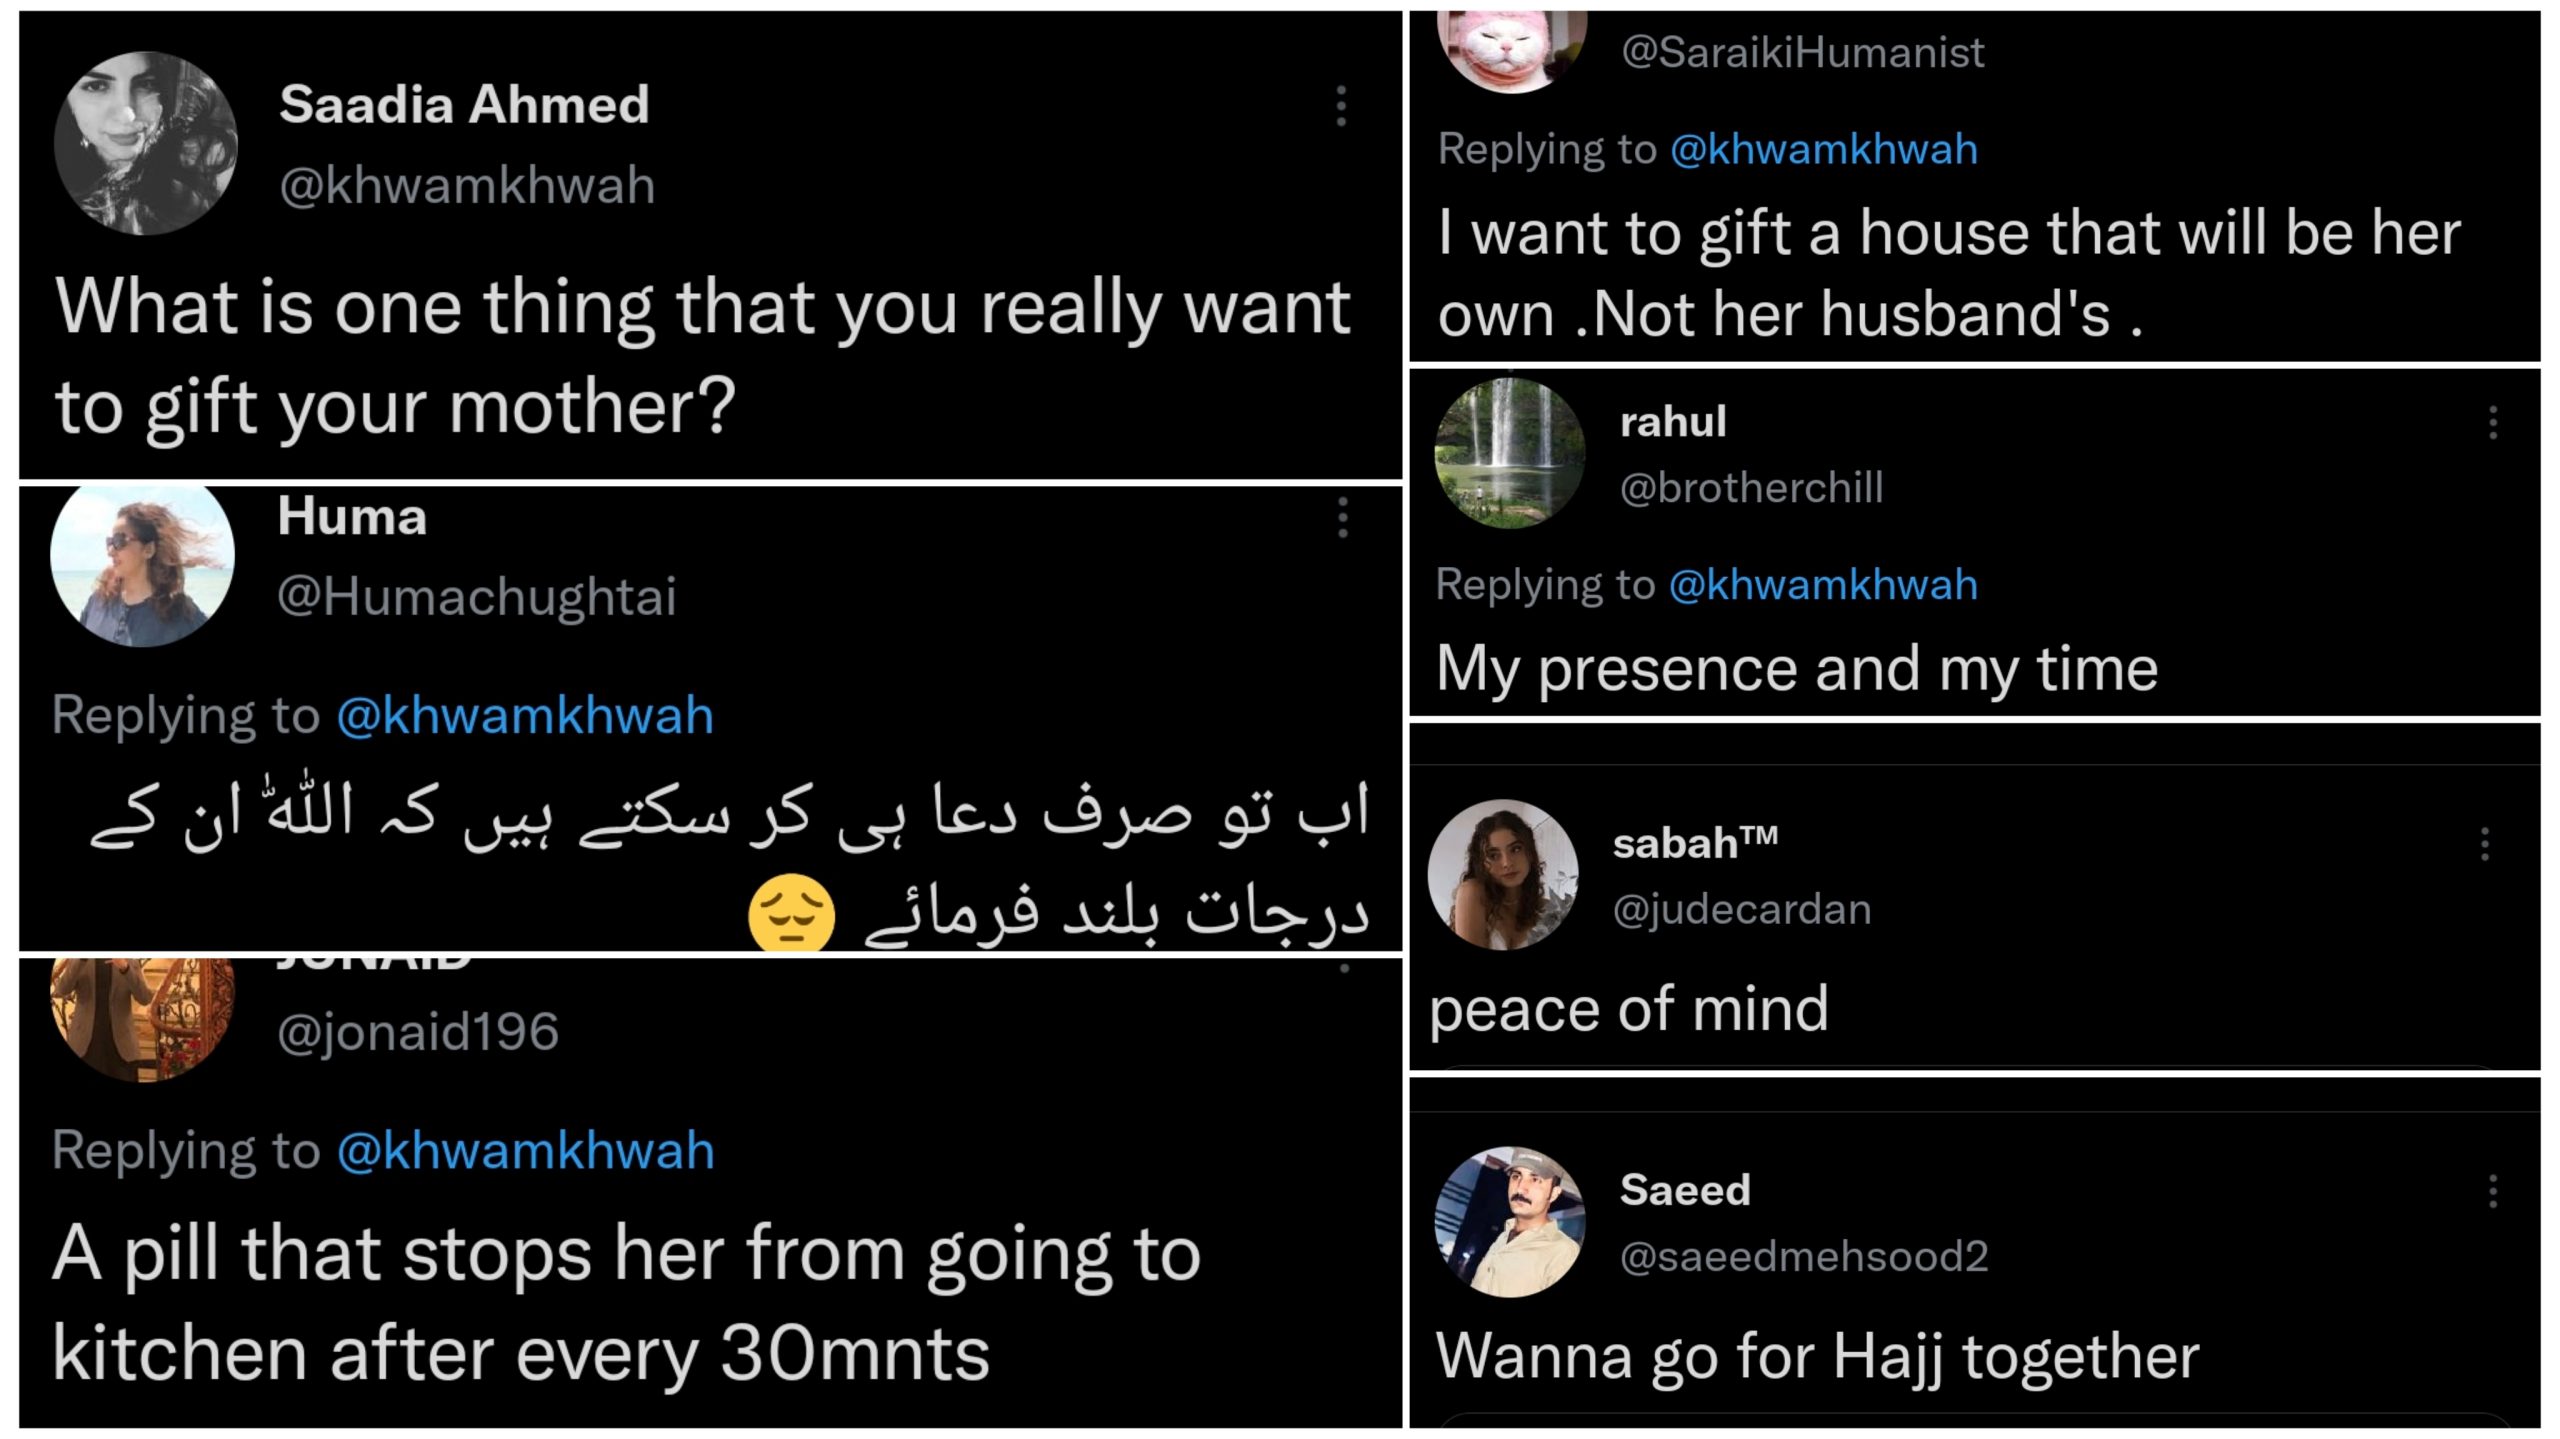Open the Saadia Ahmed display name
Screen dimensions: 2560x1439
click(x=464, y=104)
